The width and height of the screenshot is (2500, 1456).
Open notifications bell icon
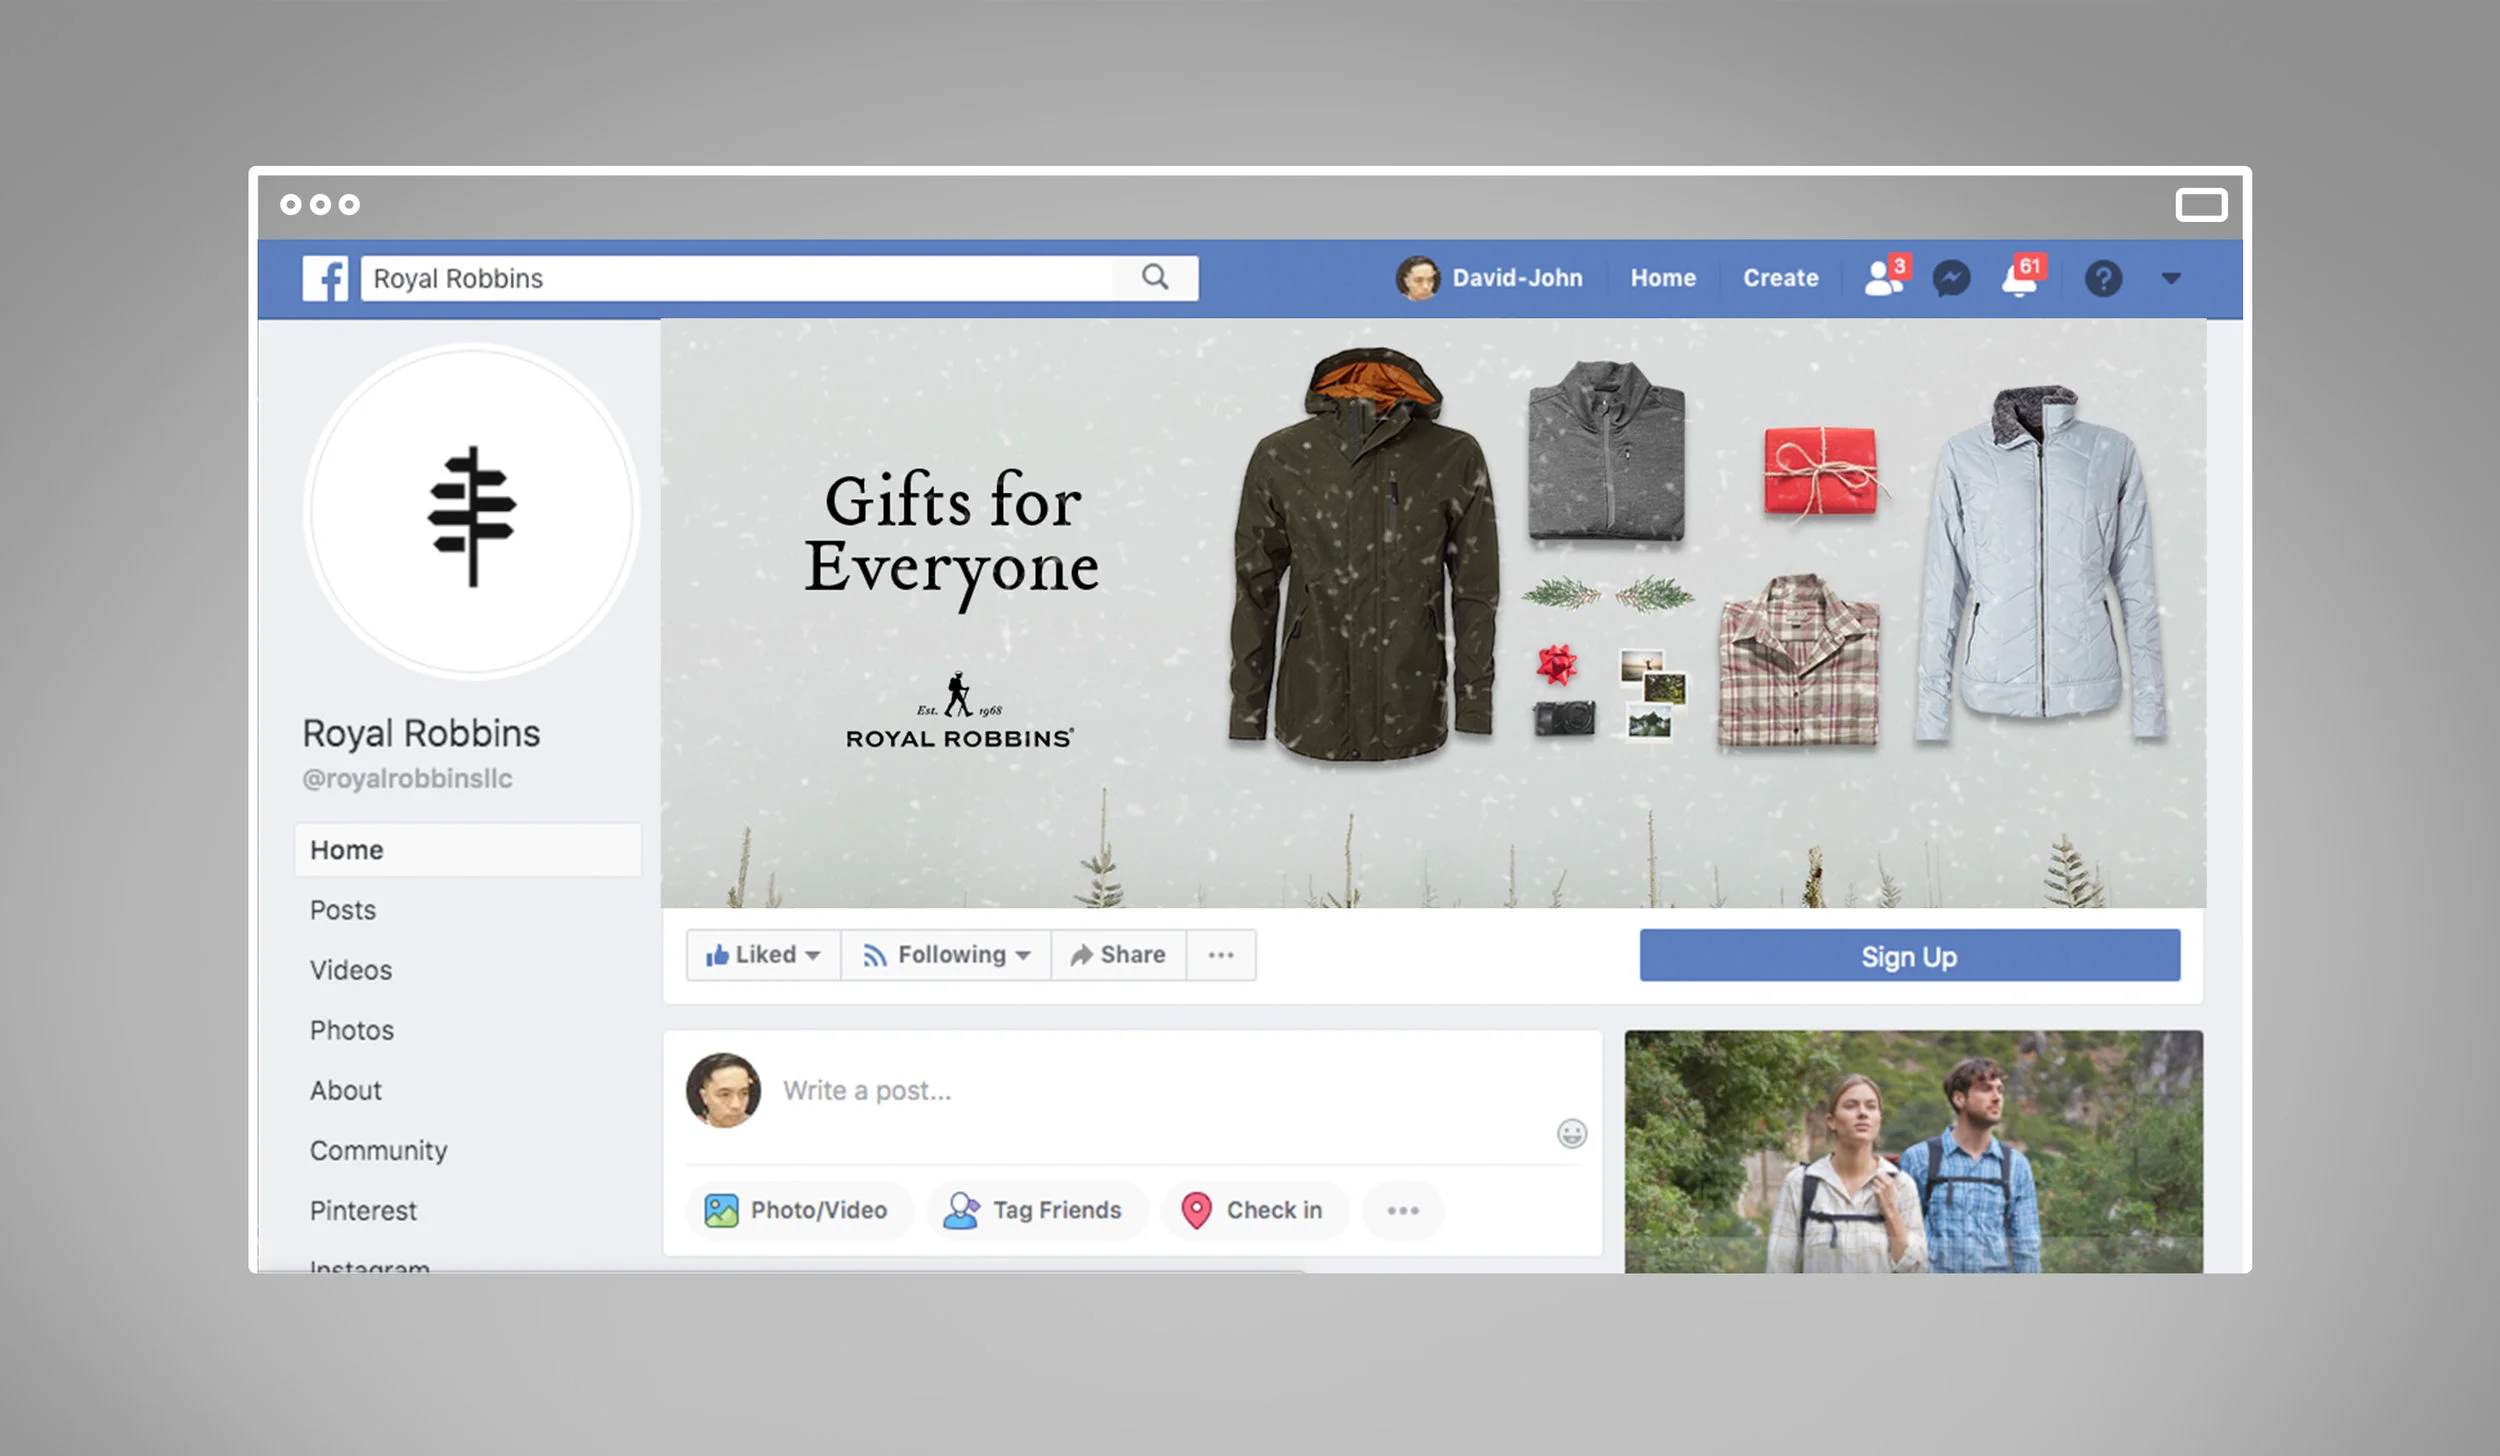pos(2020,280)
